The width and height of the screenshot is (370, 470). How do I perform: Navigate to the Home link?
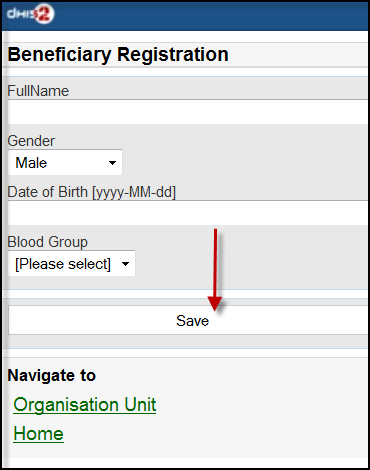click(38, 434)
